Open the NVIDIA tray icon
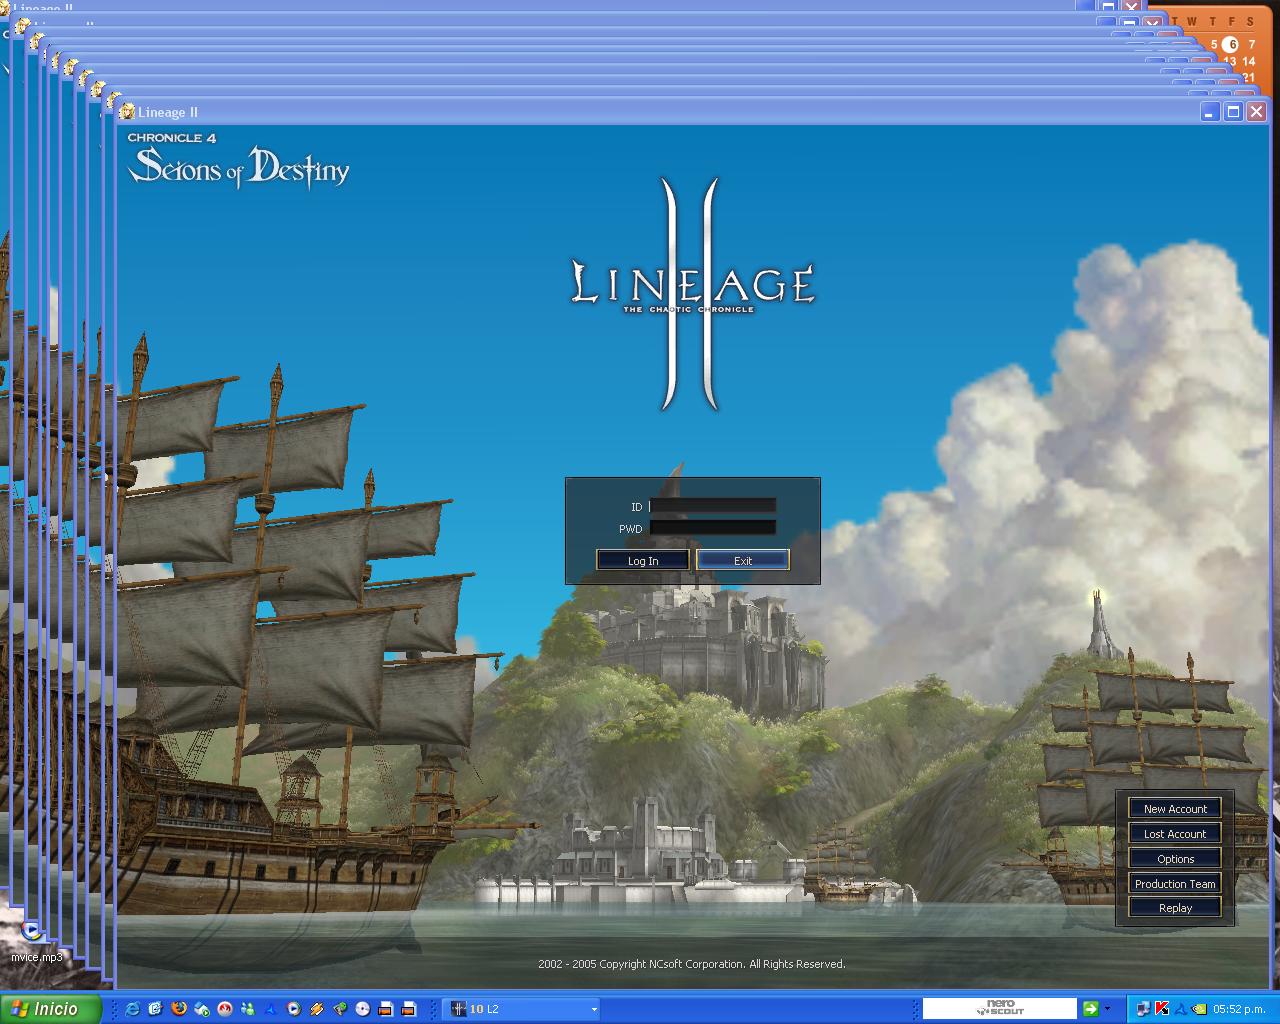Image resolution: width=1280 pixels, height=1024 pixels. pyautogui.click(x=1198, y=1009)
